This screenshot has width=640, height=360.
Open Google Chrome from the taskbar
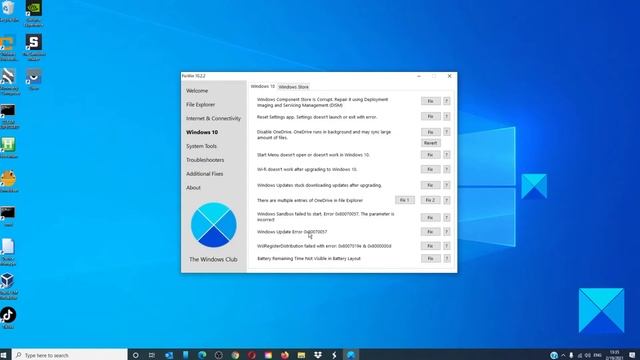pyautogui.click(x=235, y=355)
